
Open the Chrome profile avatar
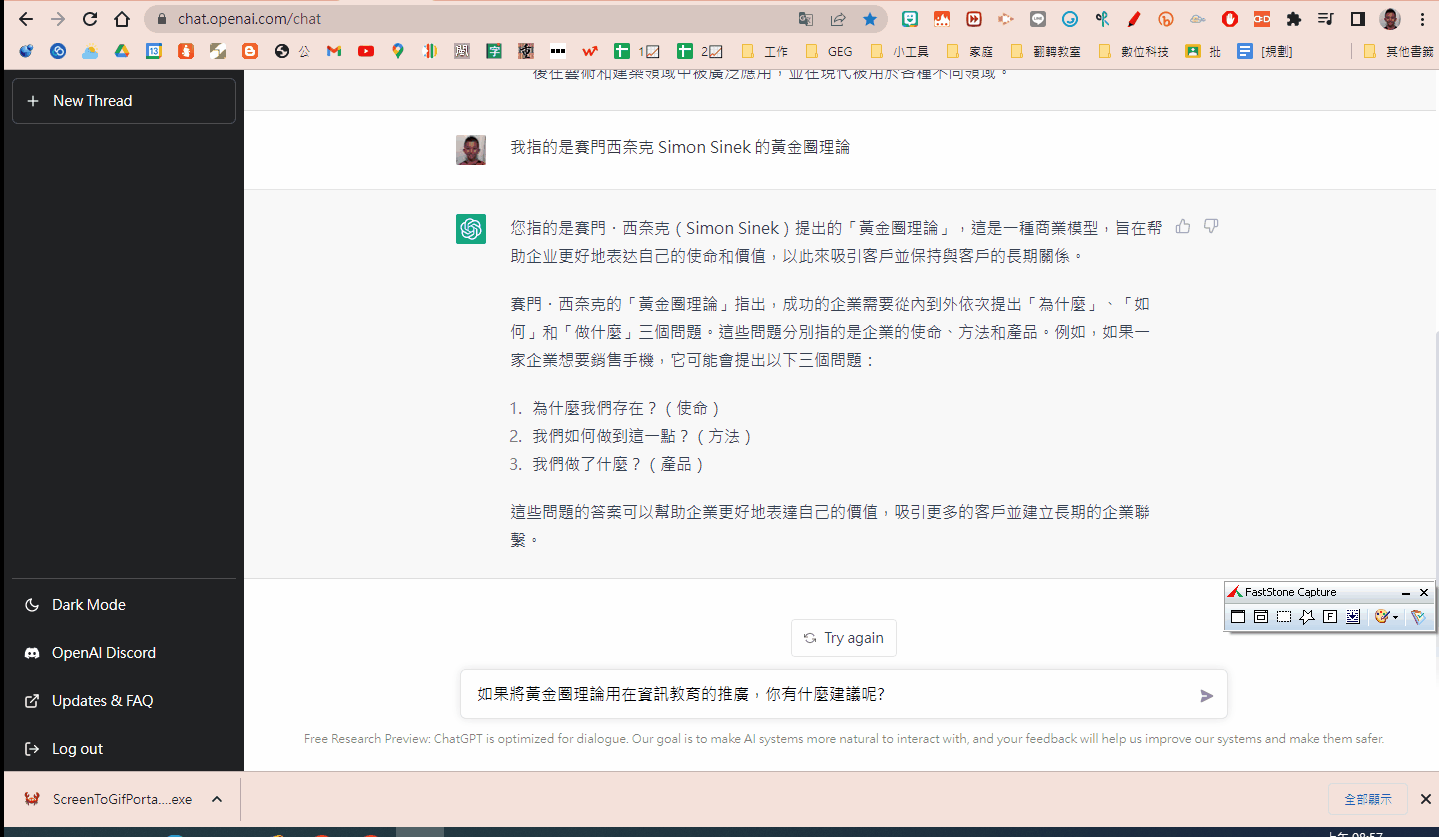point(1390,19)
